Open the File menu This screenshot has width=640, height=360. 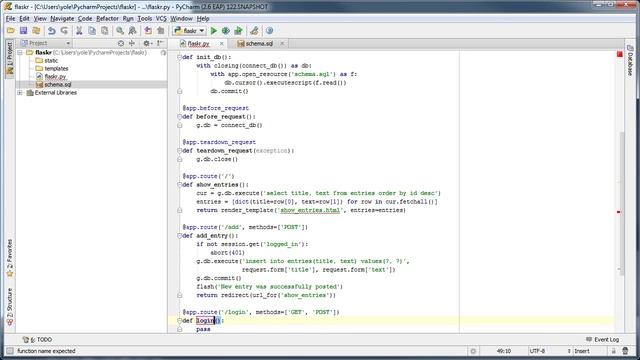click(10, 18)
